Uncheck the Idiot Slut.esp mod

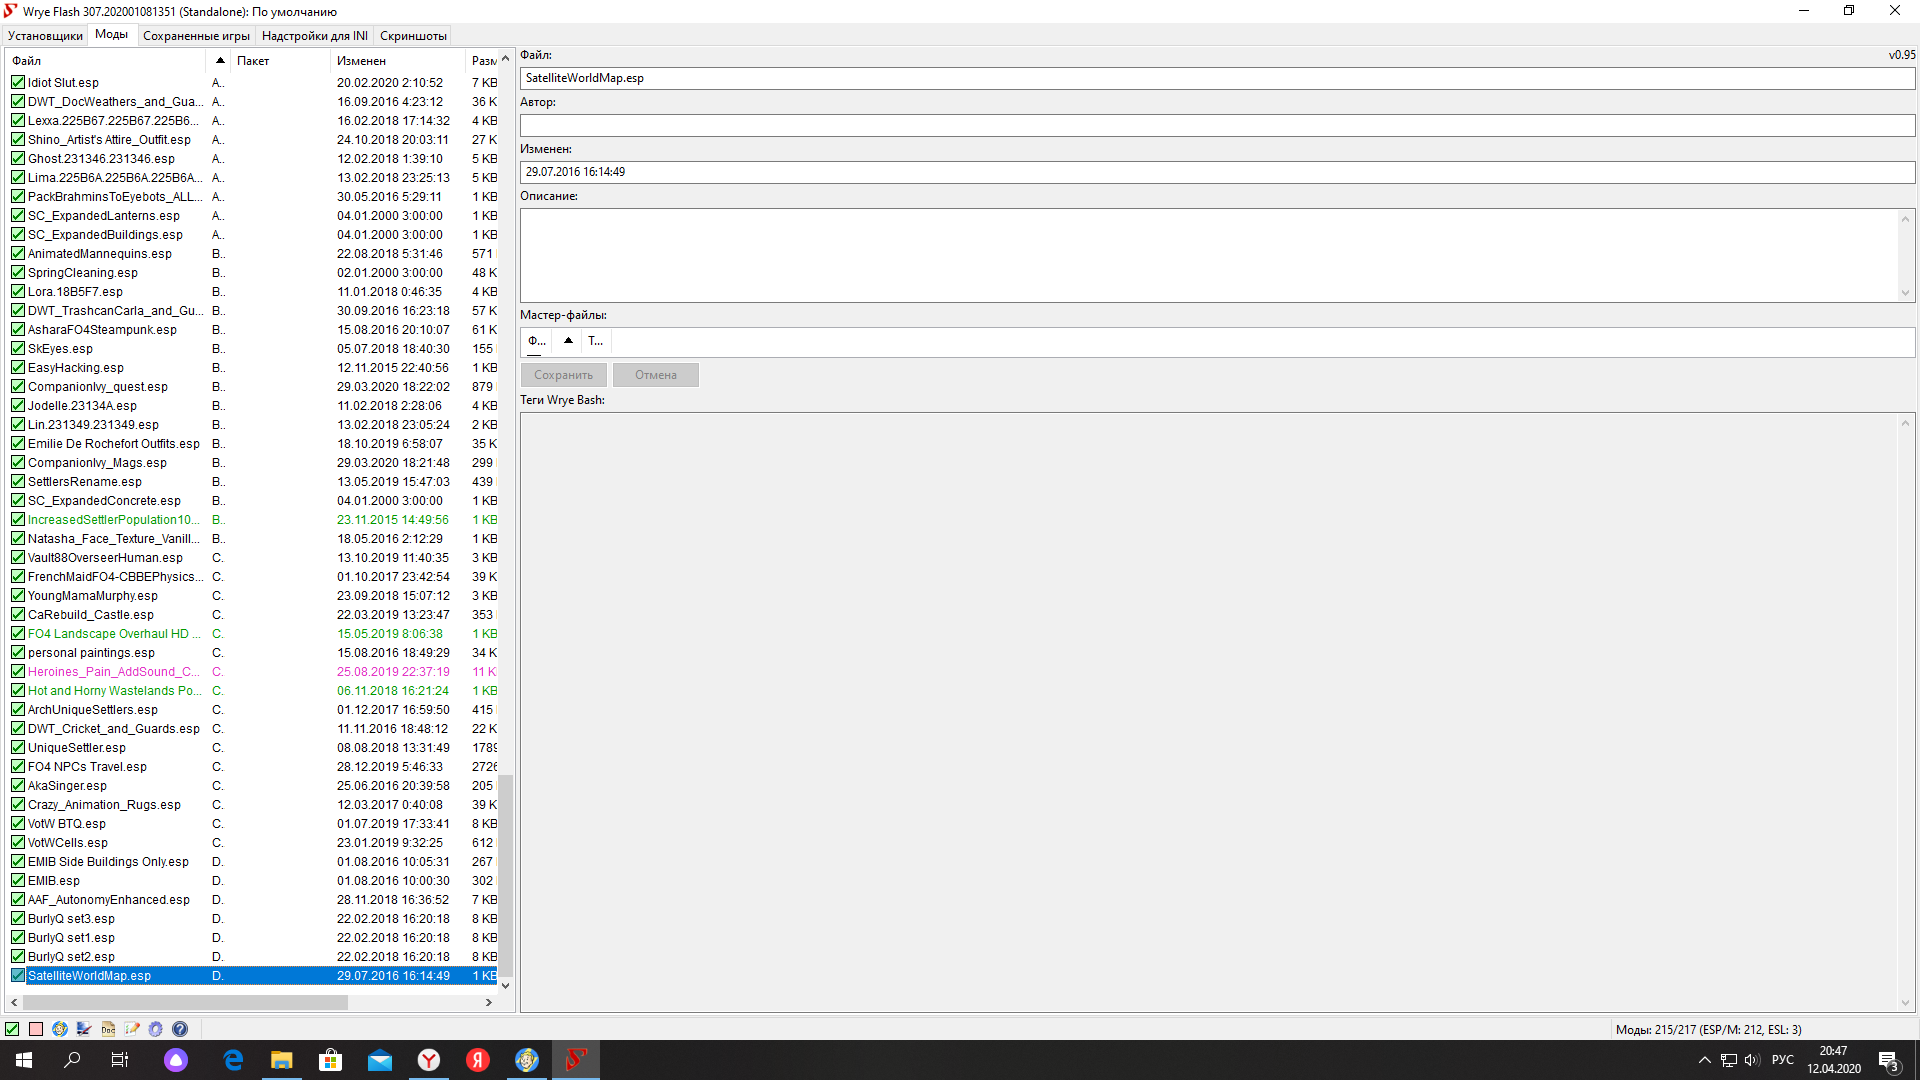coord(18,83)
